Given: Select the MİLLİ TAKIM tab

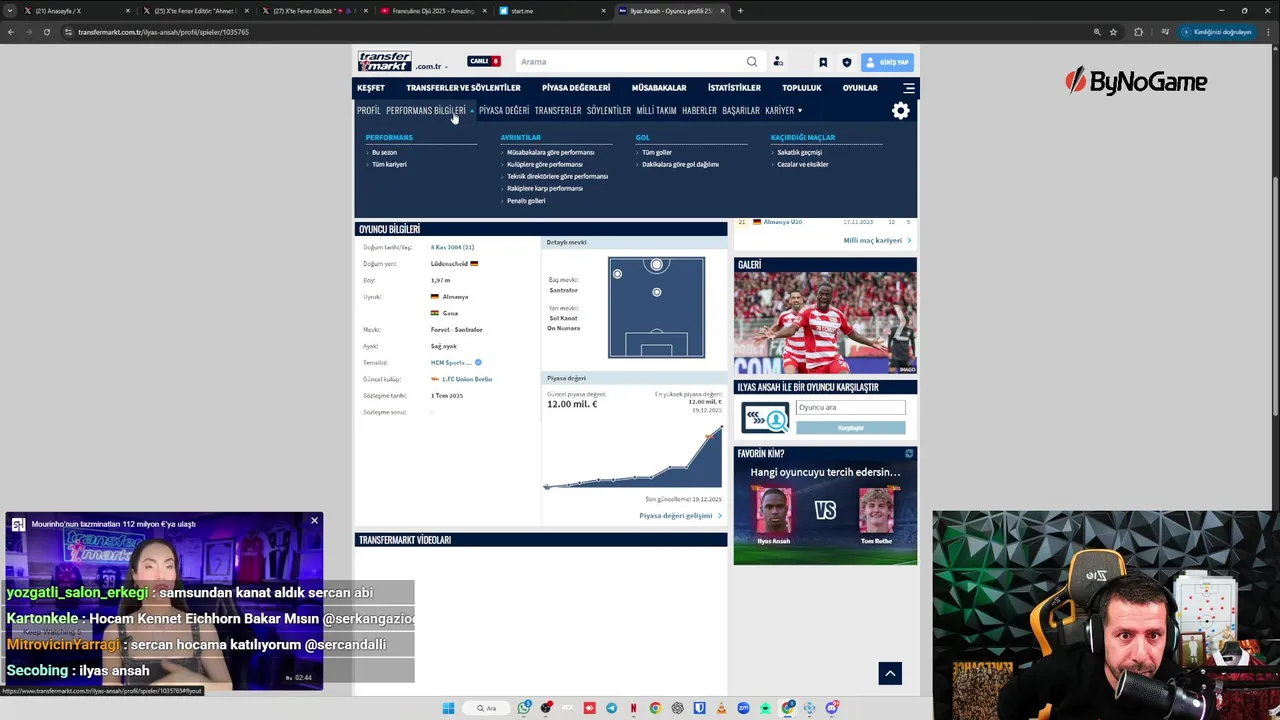Looking at the screenshot, I should coord(656,111).
